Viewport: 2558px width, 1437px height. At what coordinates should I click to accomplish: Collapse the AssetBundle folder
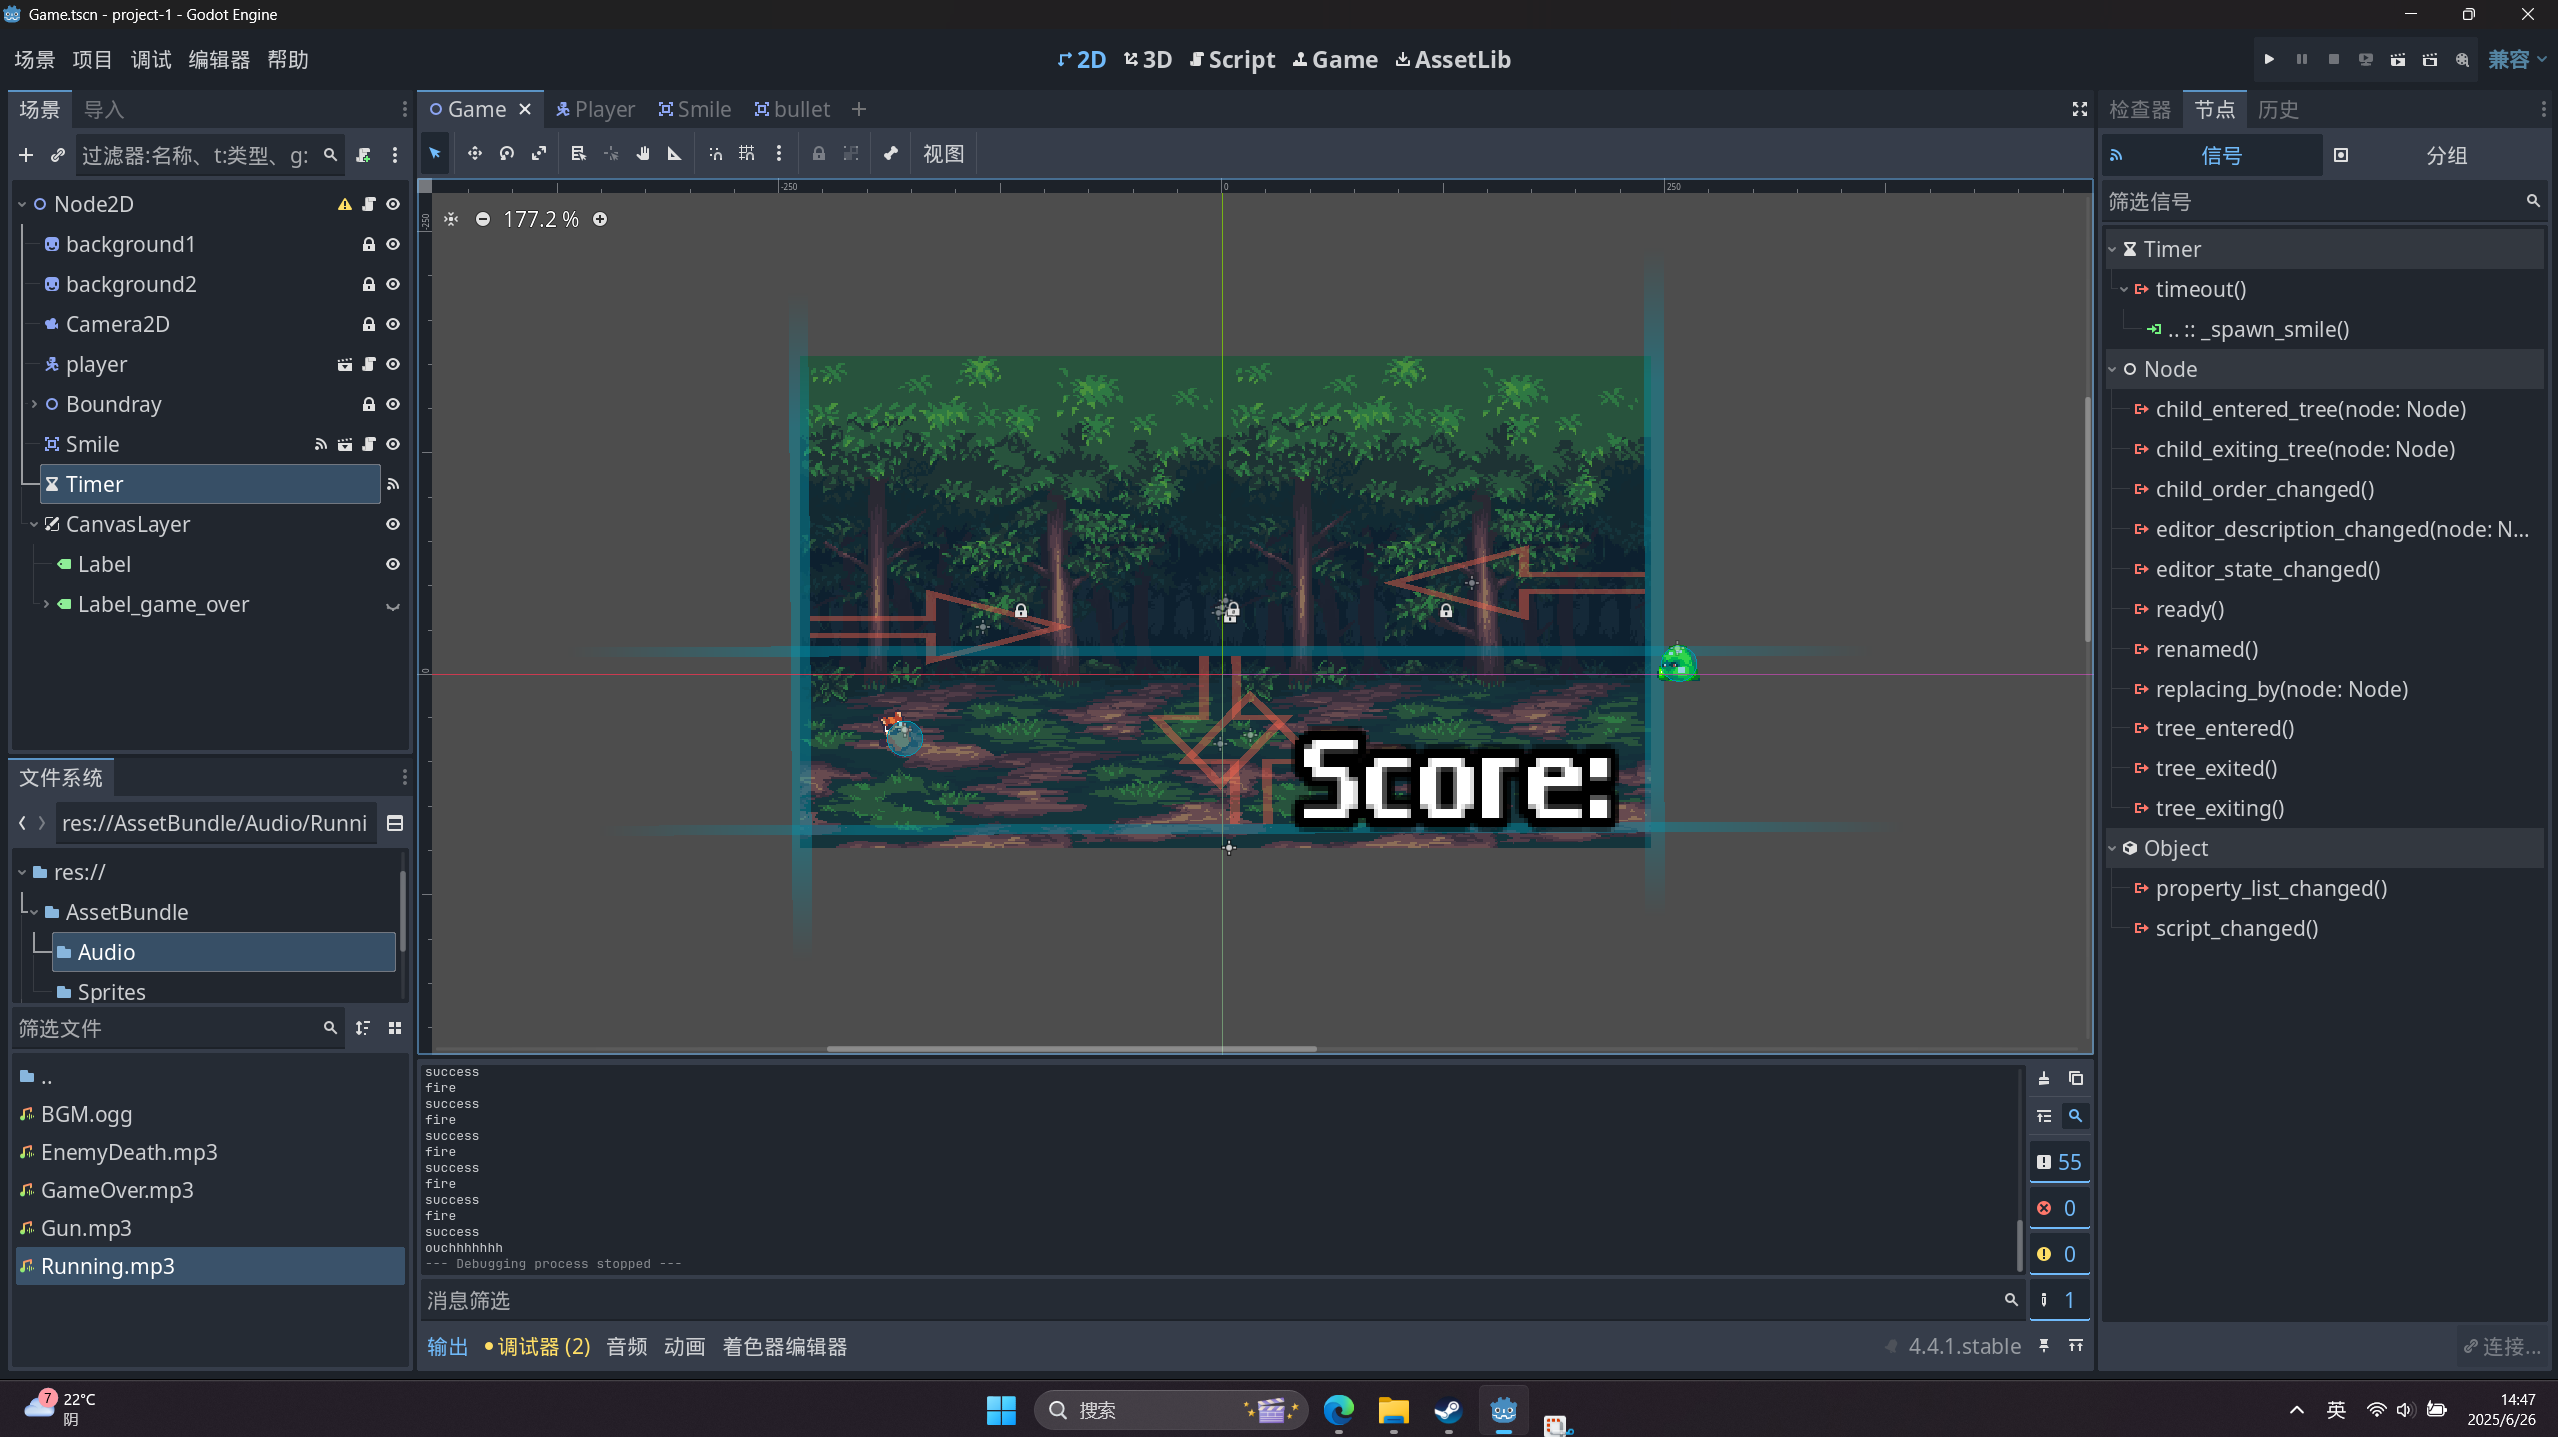click(34, 912)
